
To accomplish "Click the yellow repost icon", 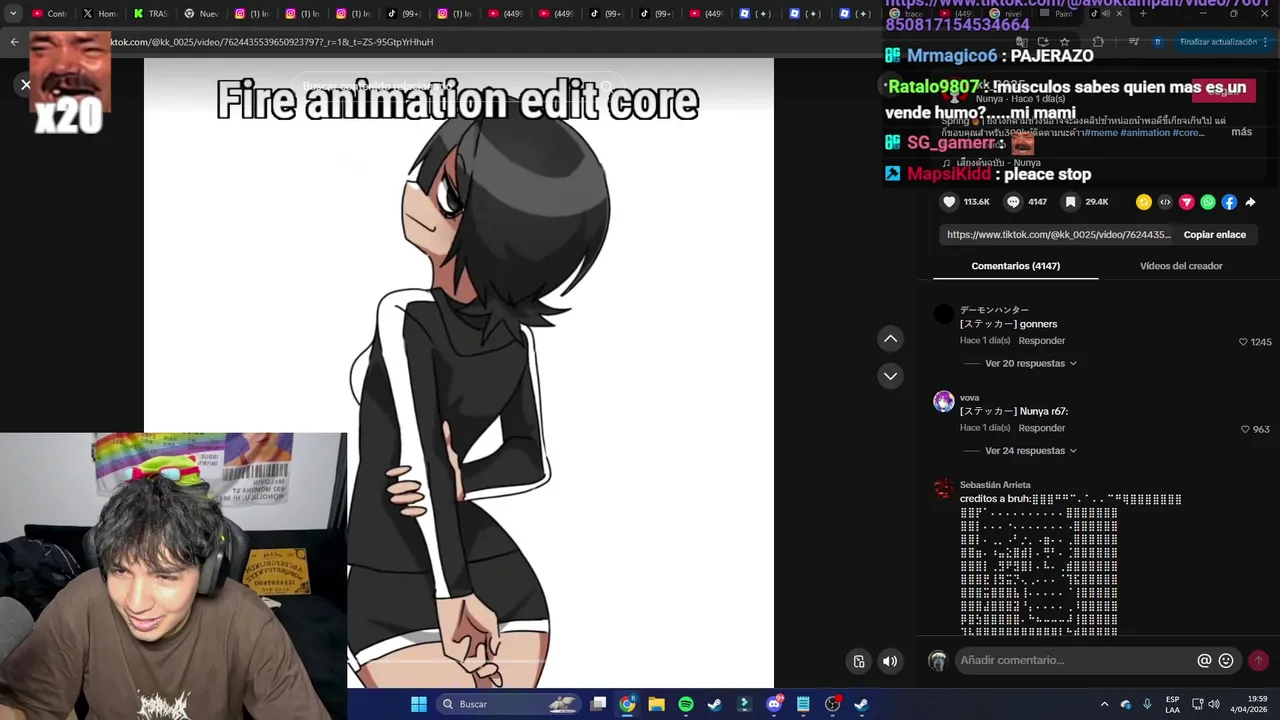I will (x=1144, y=202).
